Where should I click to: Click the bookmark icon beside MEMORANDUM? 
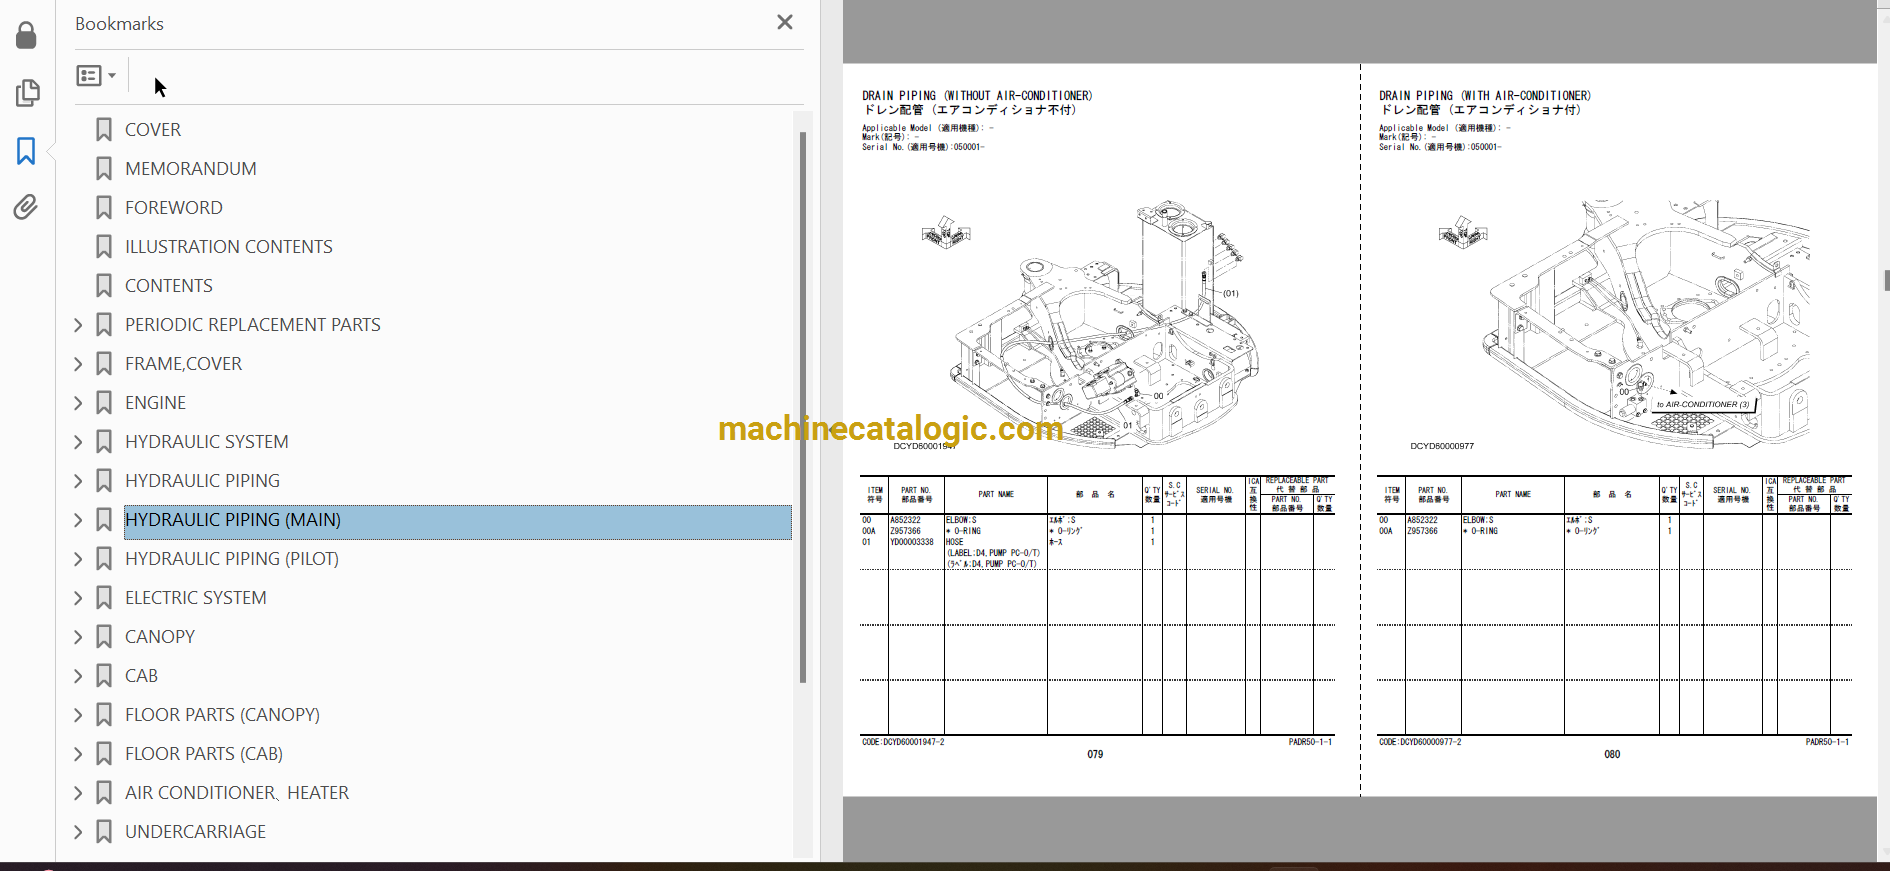pos(104,169)
